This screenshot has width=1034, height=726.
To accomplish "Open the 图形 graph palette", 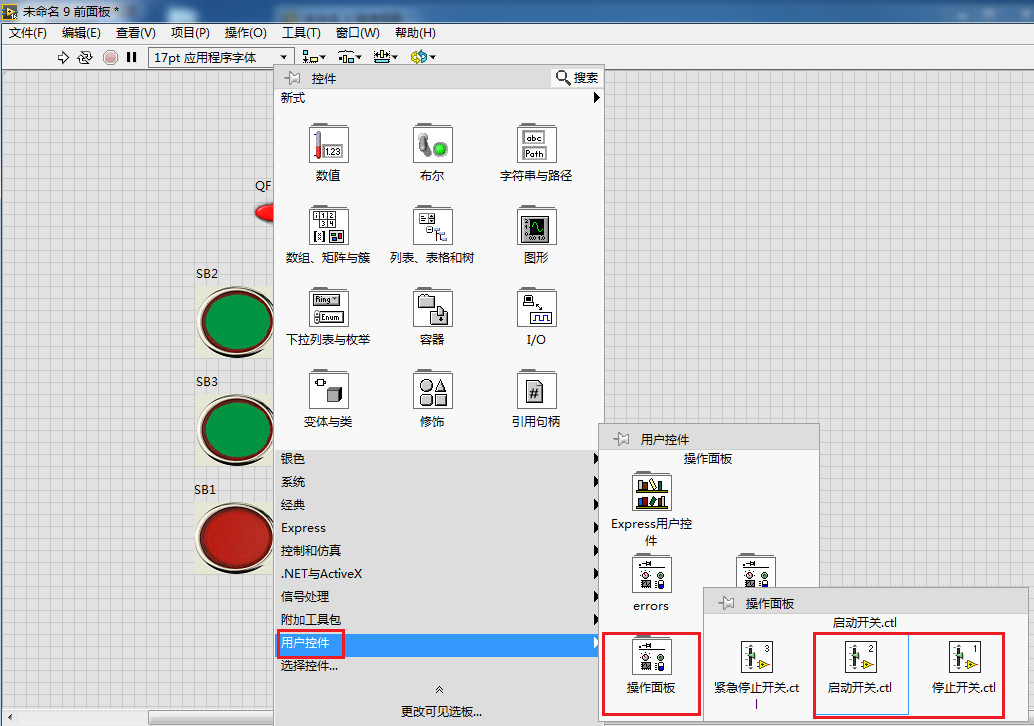I will pyautogui.click(x=536, y=226).
